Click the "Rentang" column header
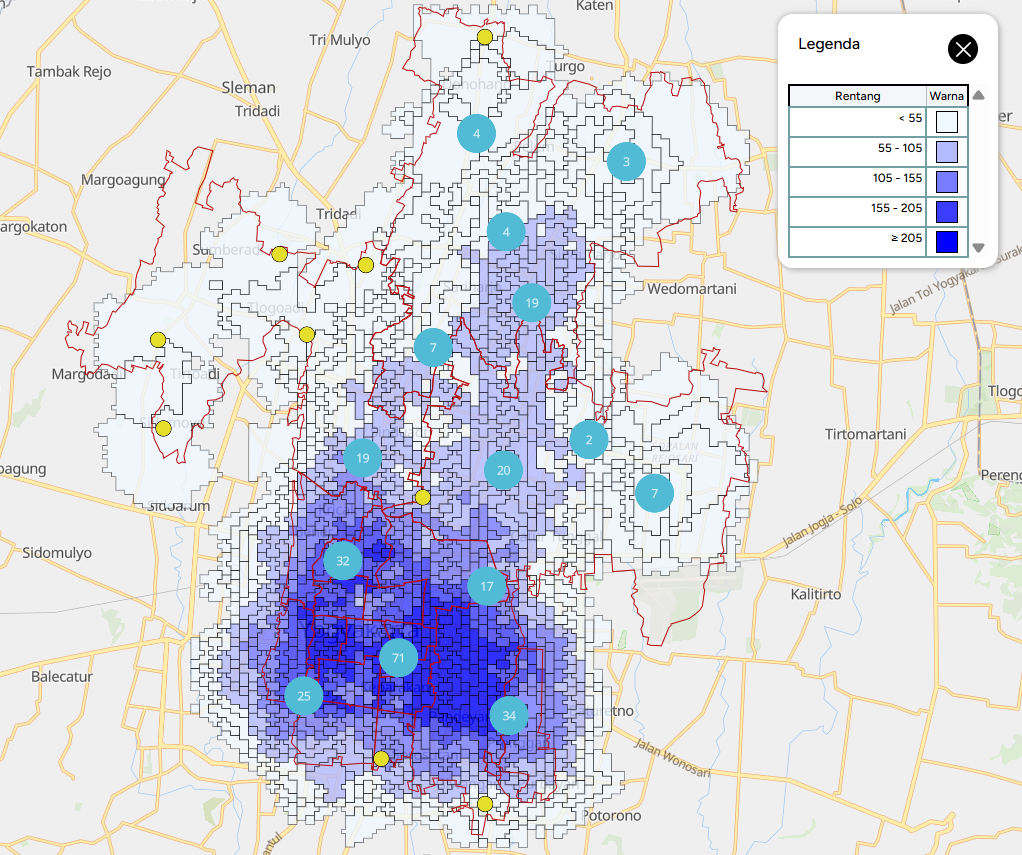 coord(858,96)
